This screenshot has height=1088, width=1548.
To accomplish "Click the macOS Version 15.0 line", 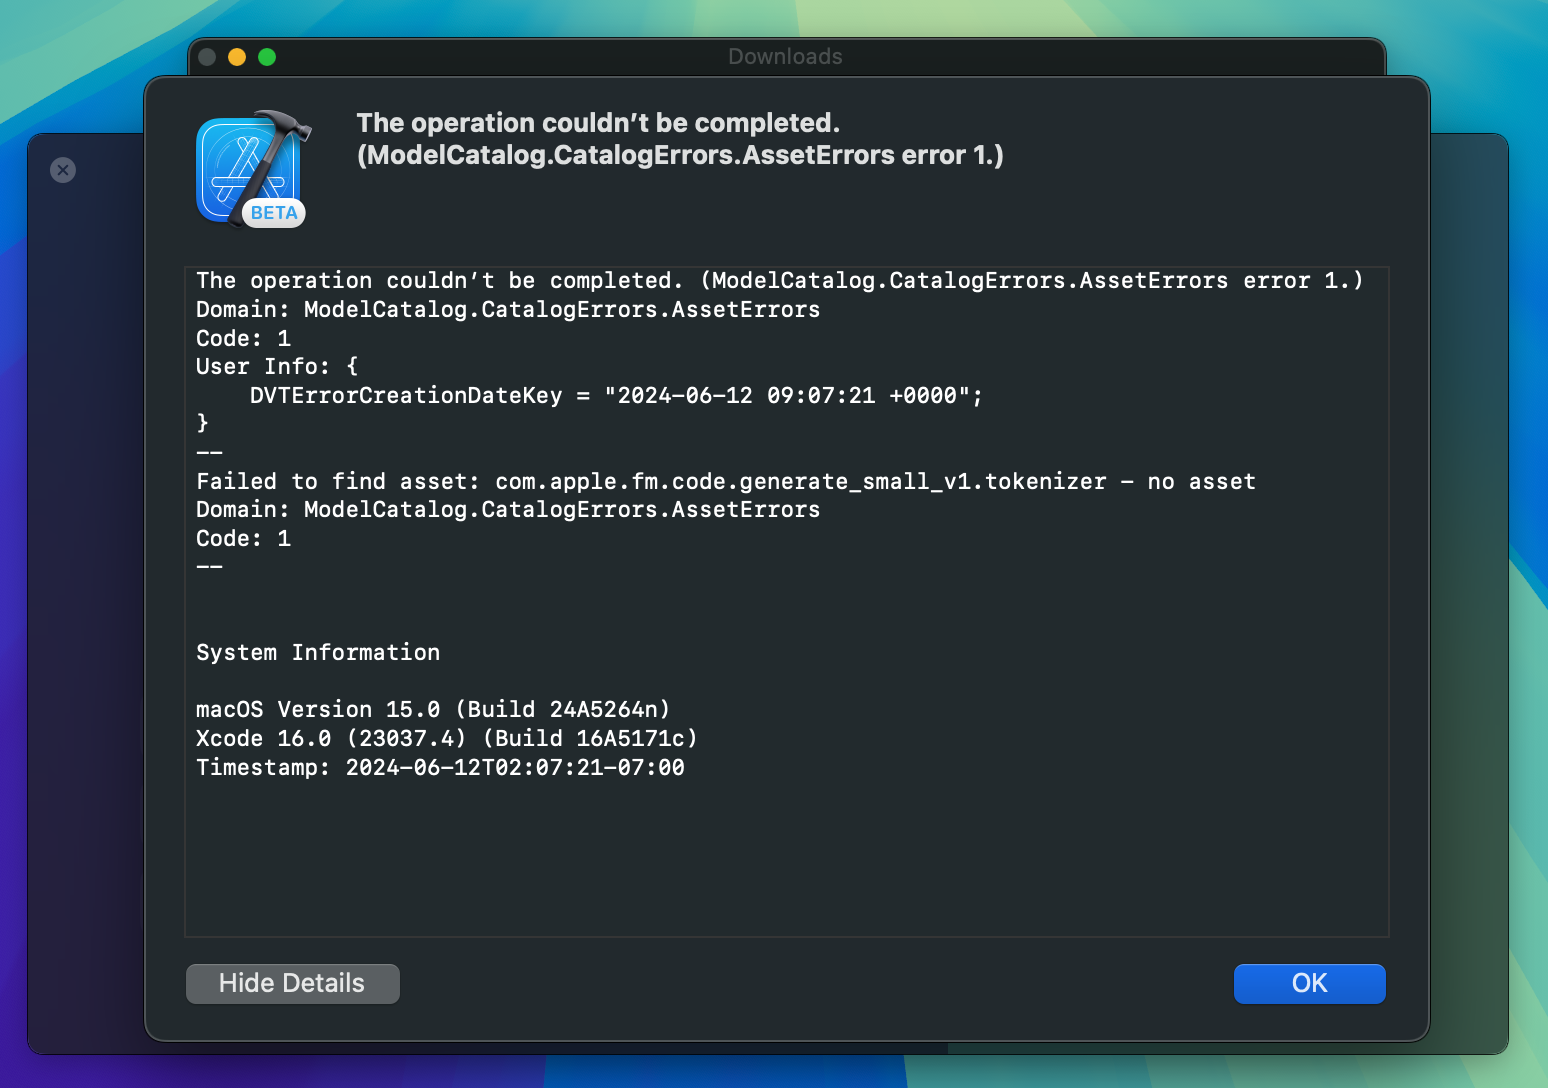I will pyautogui.click(x=433, y=710).
